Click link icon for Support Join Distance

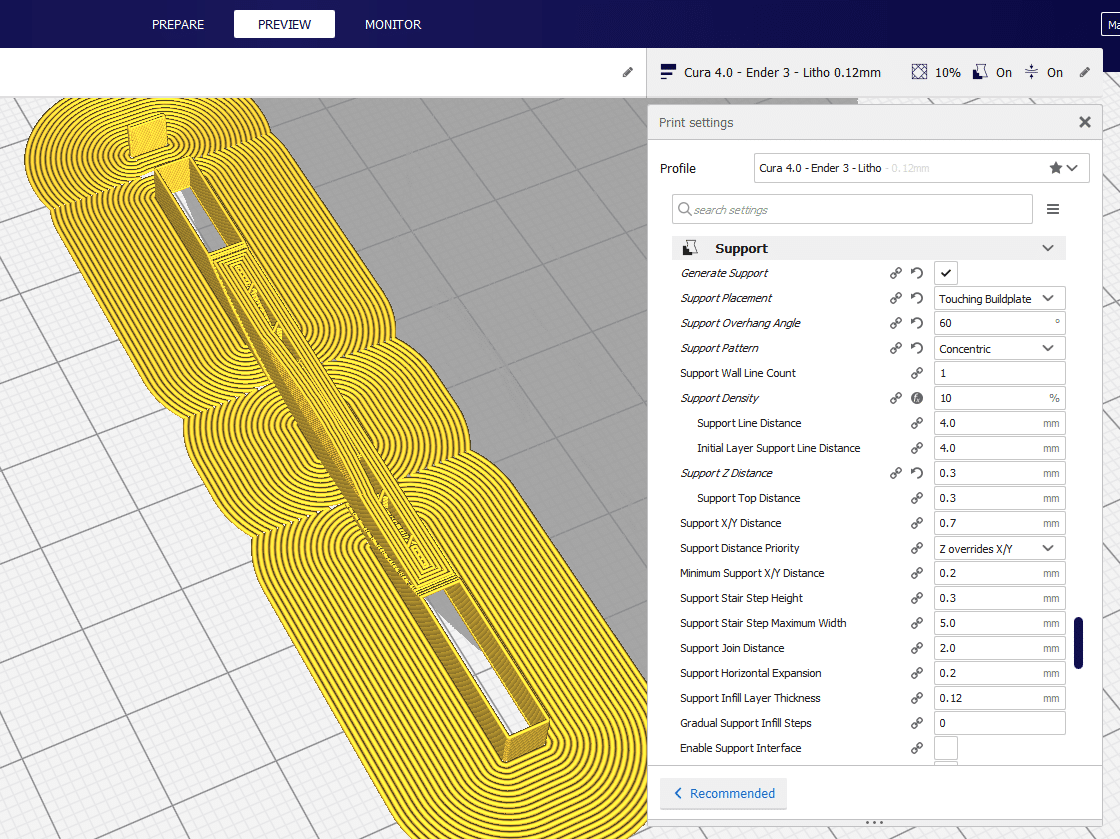pos(917,648)
